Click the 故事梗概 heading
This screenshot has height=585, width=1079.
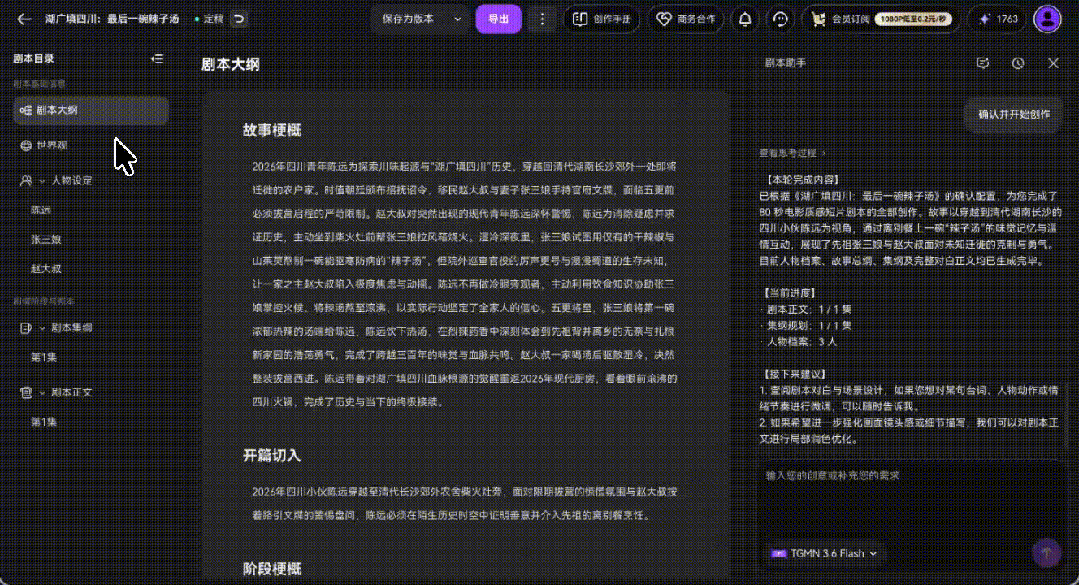[272, 131]
